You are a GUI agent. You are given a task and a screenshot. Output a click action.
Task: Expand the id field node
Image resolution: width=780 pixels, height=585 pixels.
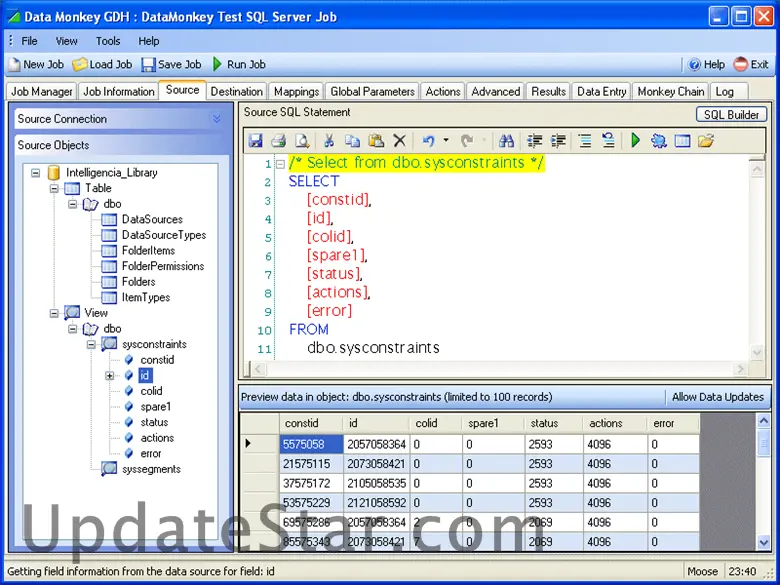(109, 376)
